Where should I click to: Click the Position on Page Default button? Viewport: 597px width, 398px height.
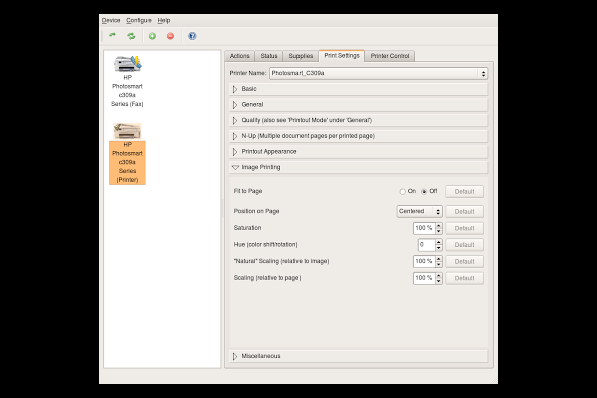465,211
